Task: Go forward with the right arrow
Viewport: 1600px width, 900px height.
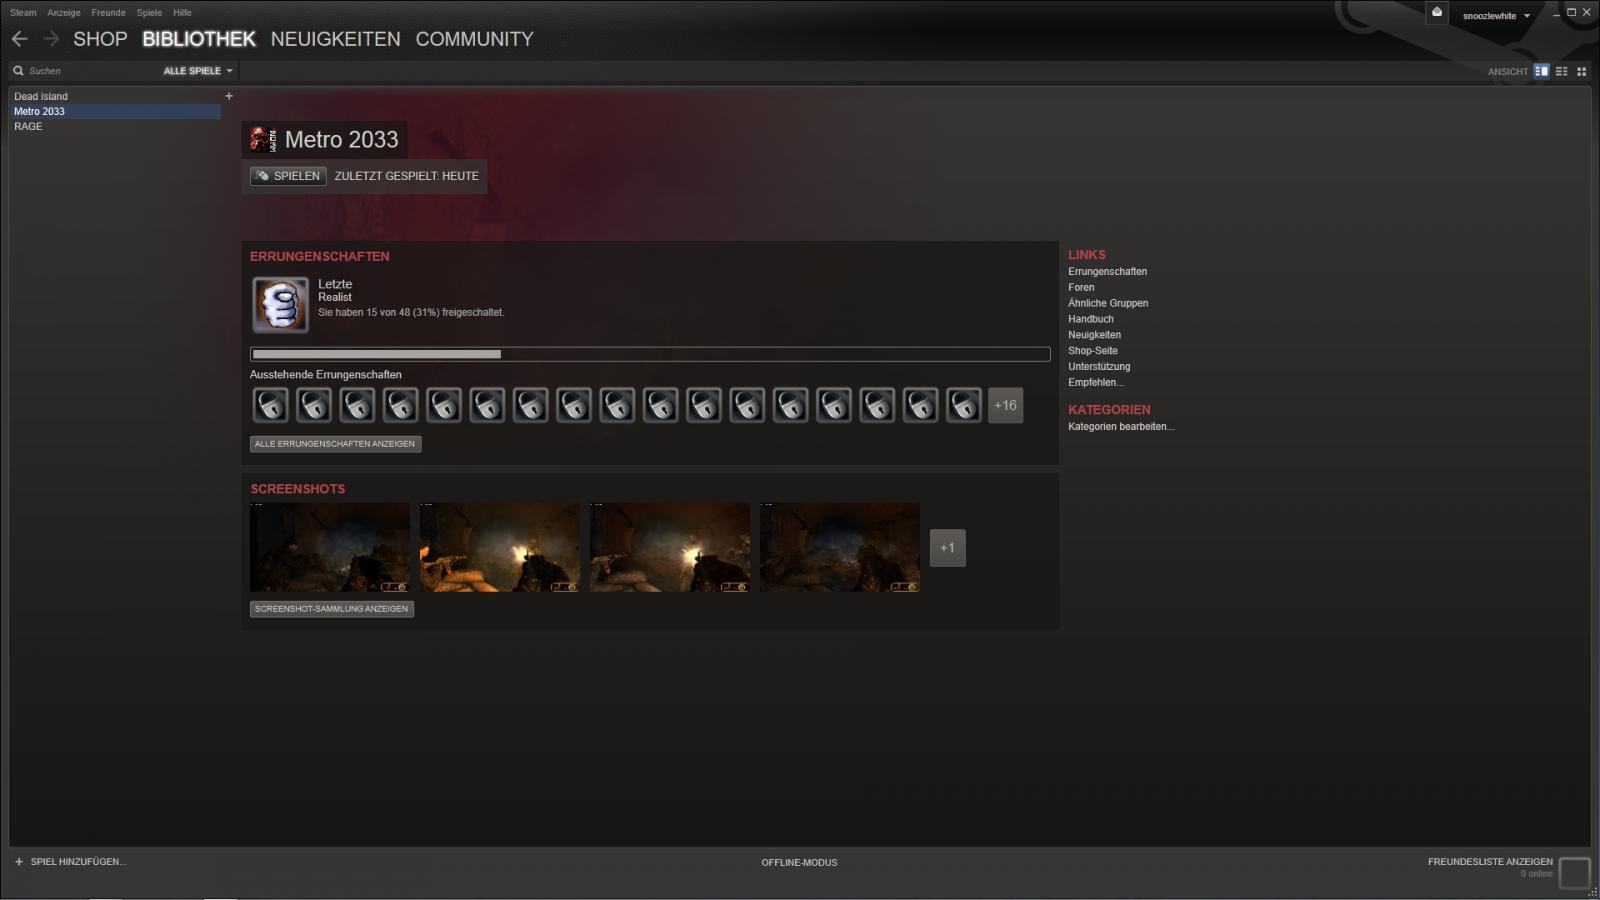Action: coord(51,39)
